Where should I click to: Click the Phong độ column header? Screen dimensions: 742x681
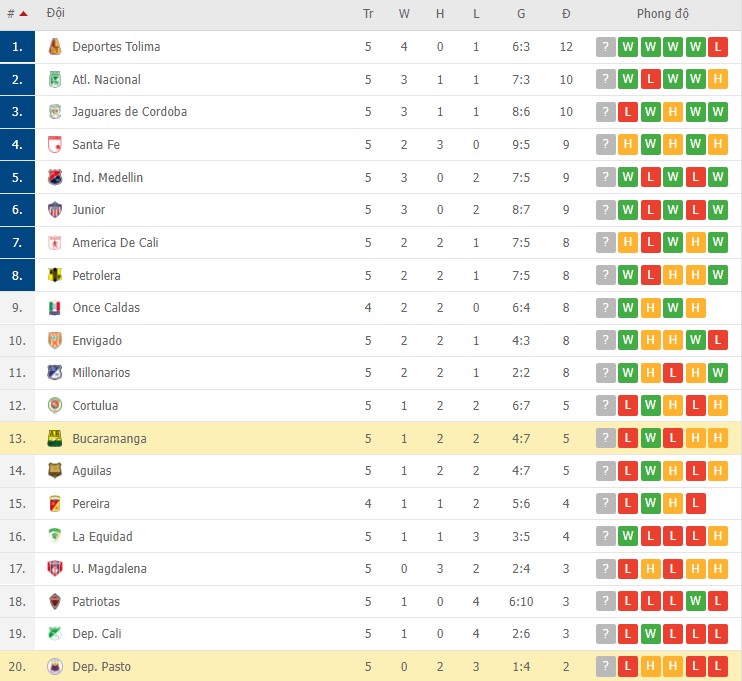tap(662, 14)
